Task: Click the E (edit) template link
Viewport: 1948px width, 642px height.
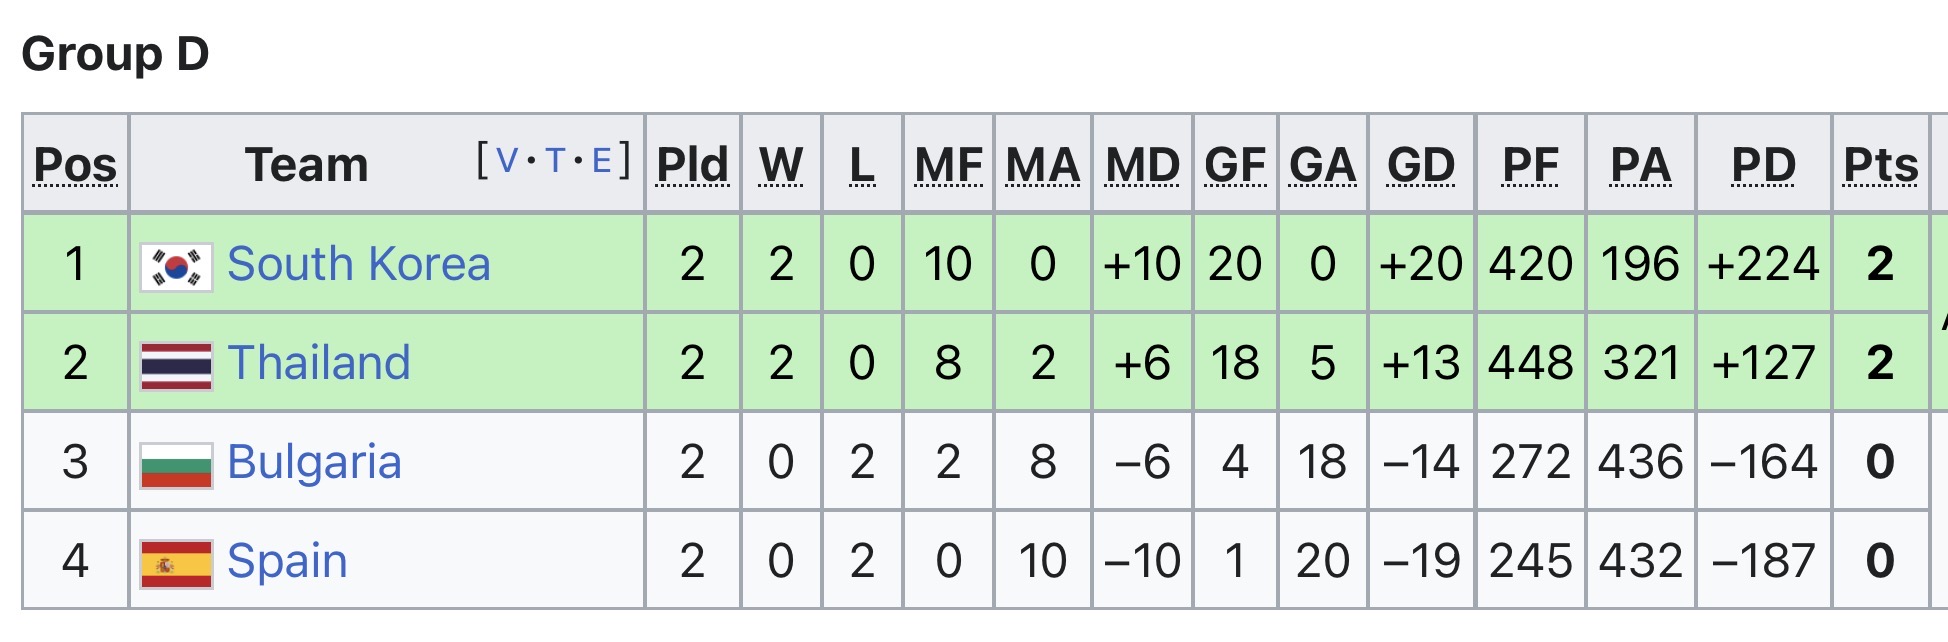Action: (x=601, y=161)
